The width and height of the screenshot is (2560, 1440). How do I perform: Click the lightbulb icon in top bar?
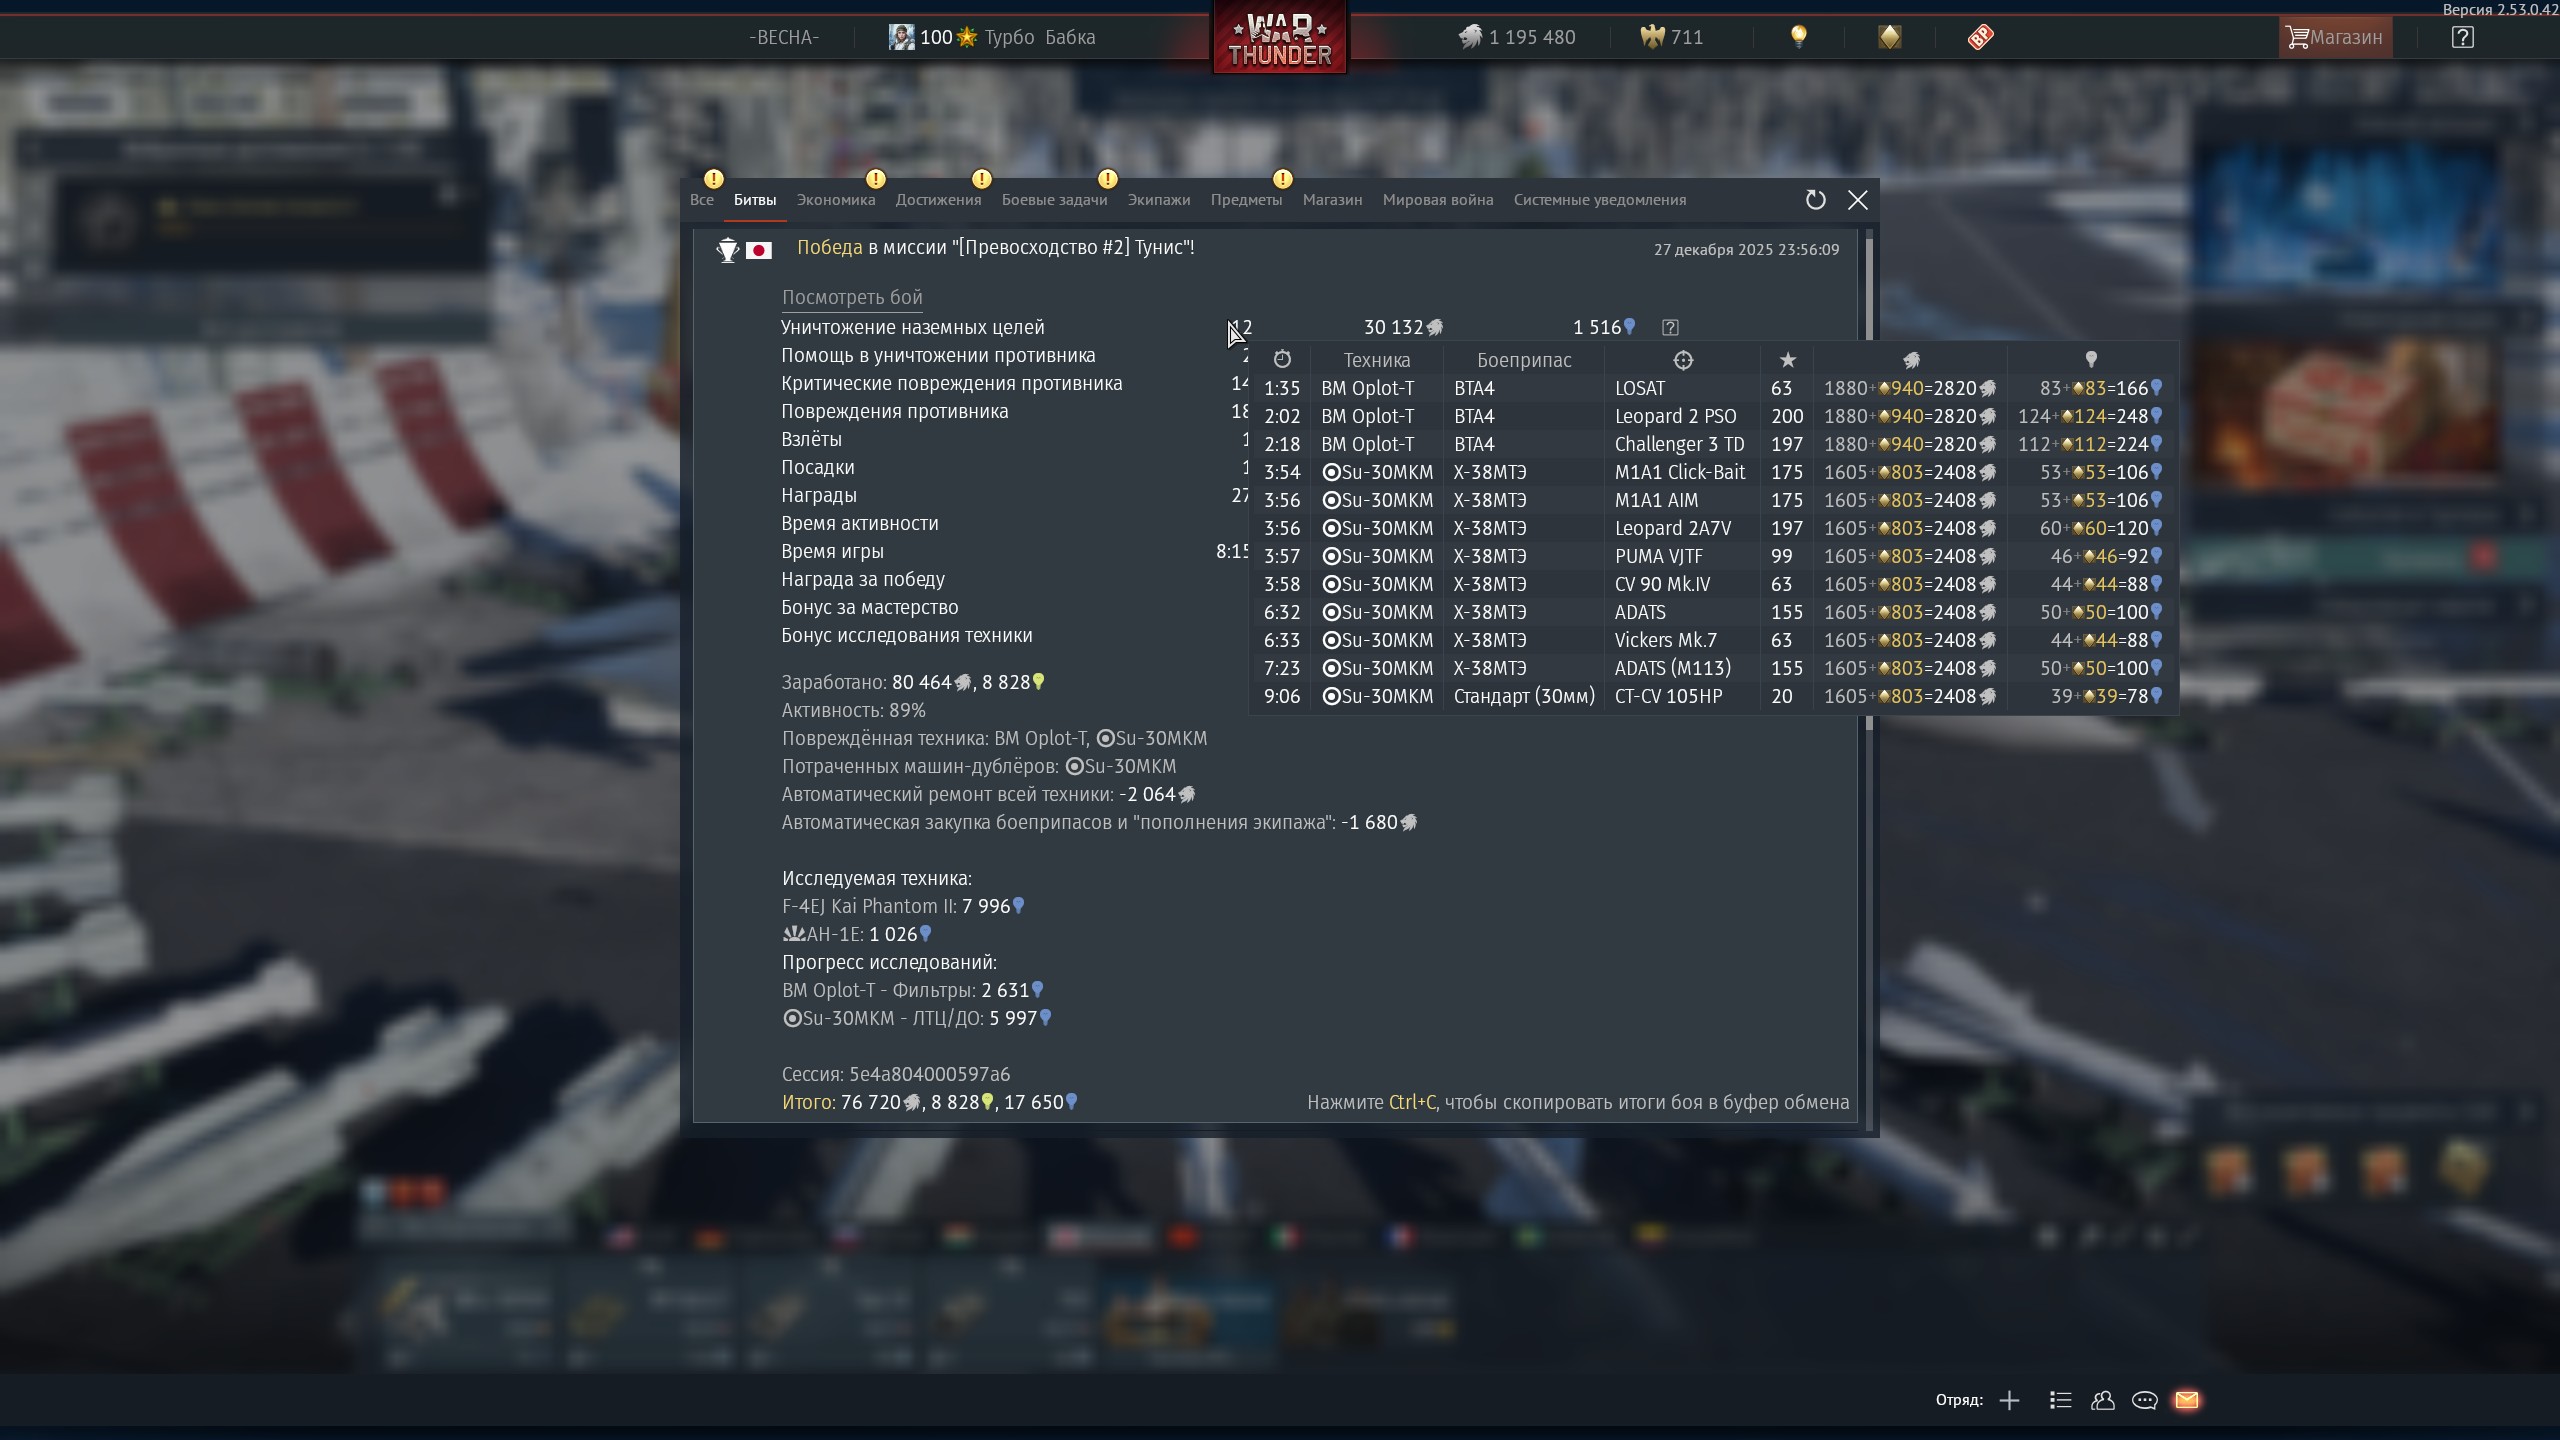[x=1798, y=37]
